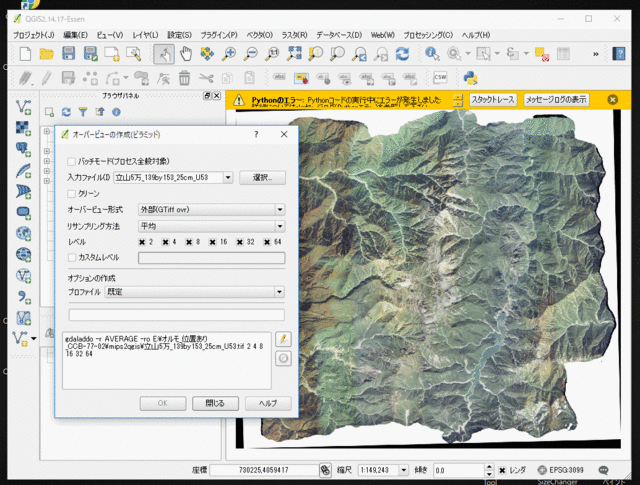Show the message log button
Viewport: 640px width, 485px height.
pos(556,100)
